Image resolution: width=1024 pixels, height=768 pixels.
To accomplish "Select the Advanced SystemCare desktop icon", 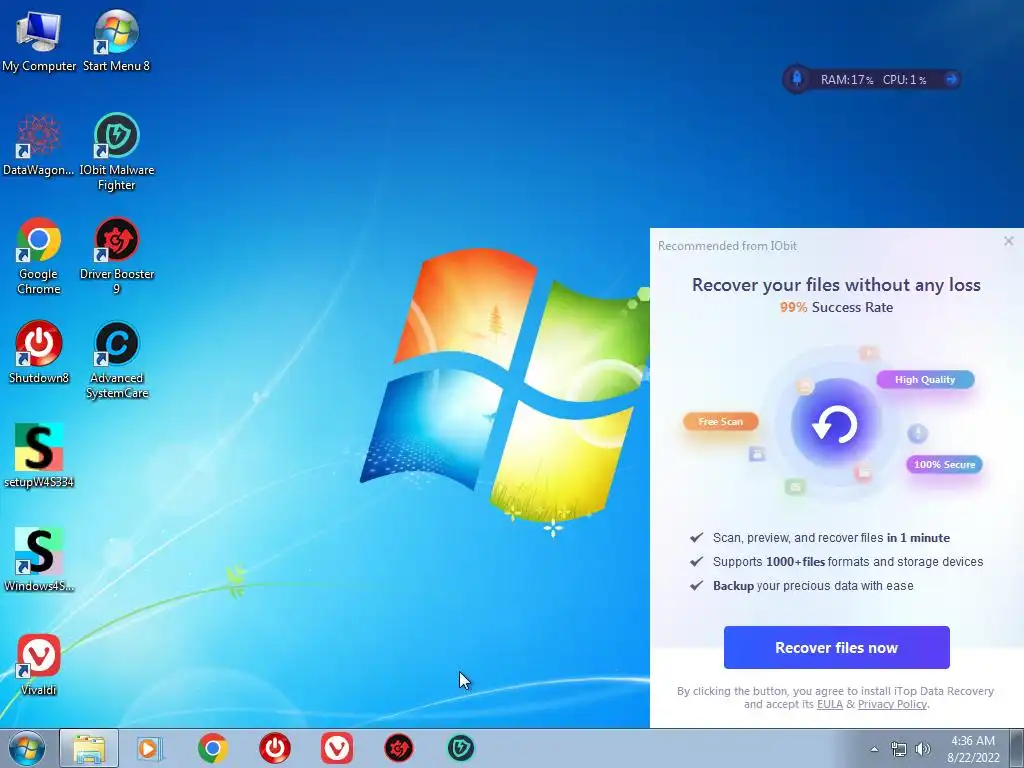I will click(117, 360).
